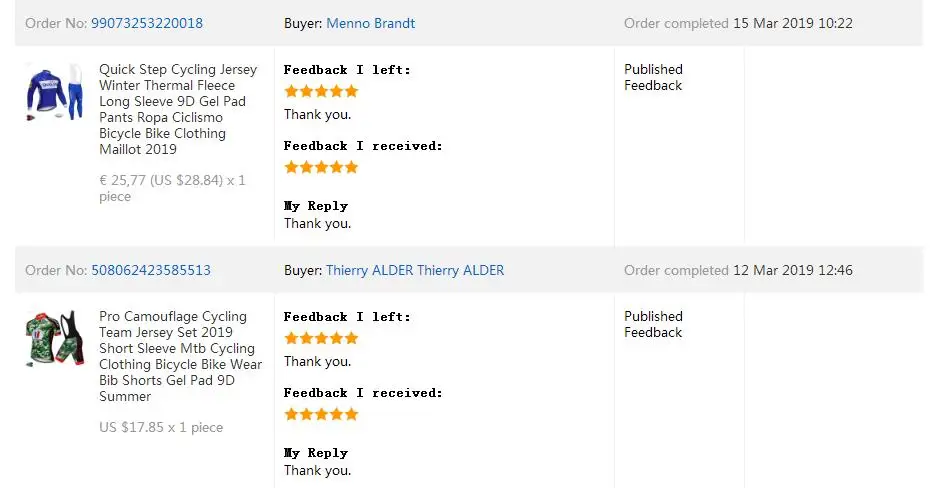Click star rating under first Feedback I left
This screenshot has width=932, height=488.
coord(321,91)
